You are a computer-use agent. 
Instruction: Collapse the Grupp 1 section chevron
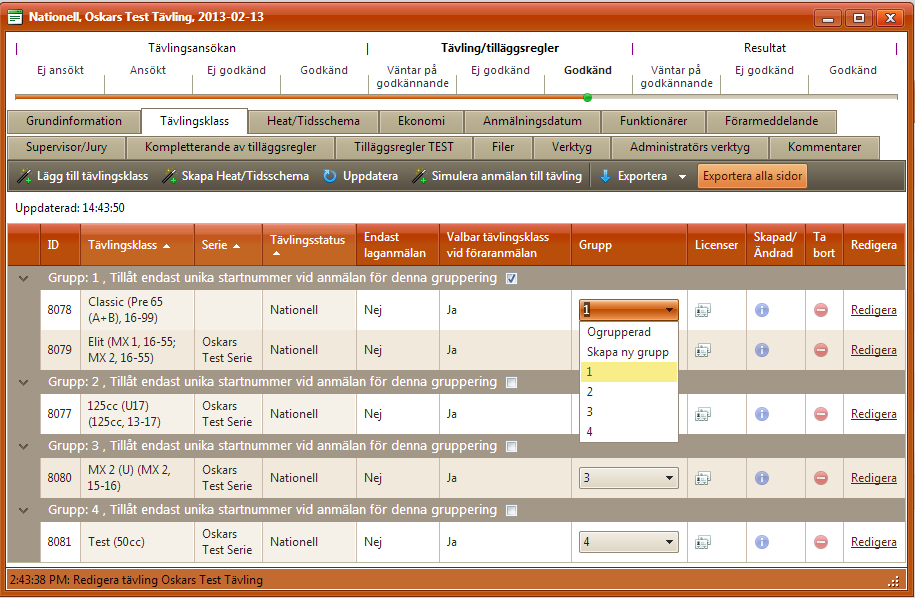click(x=23, y=279)
